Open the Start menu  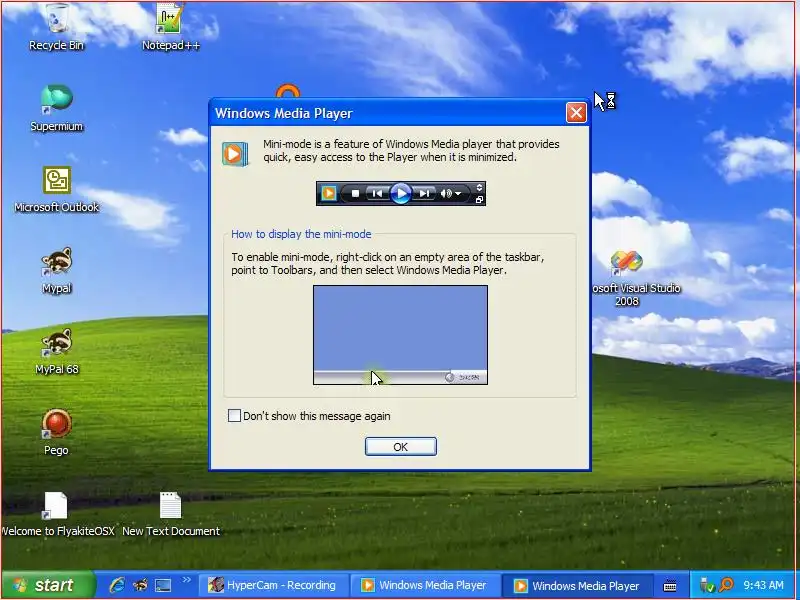point(48,585)
